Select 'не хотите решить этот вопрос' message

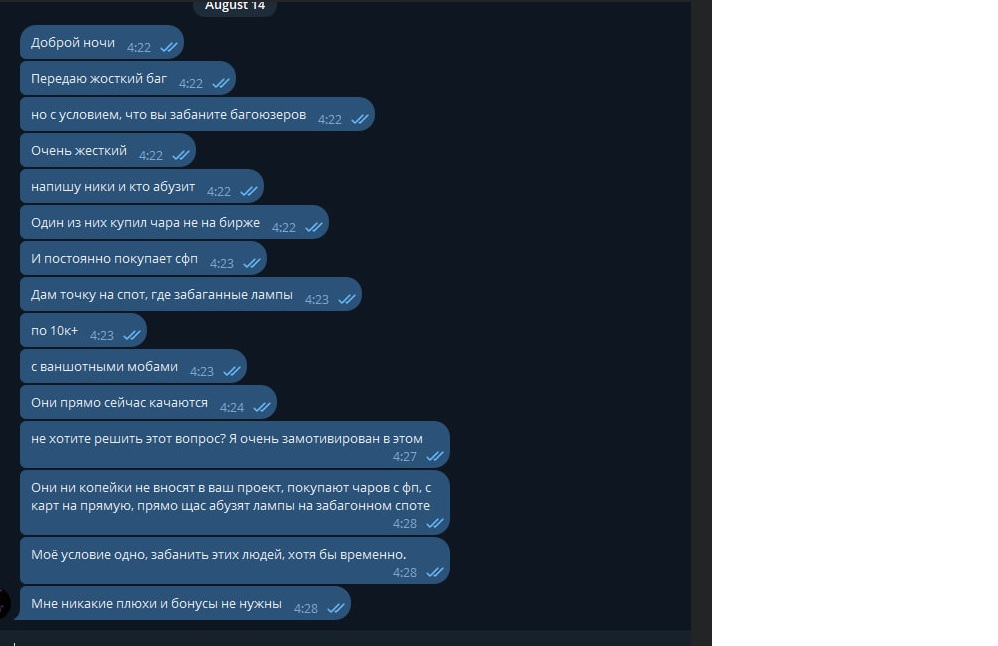click(235, 445)
